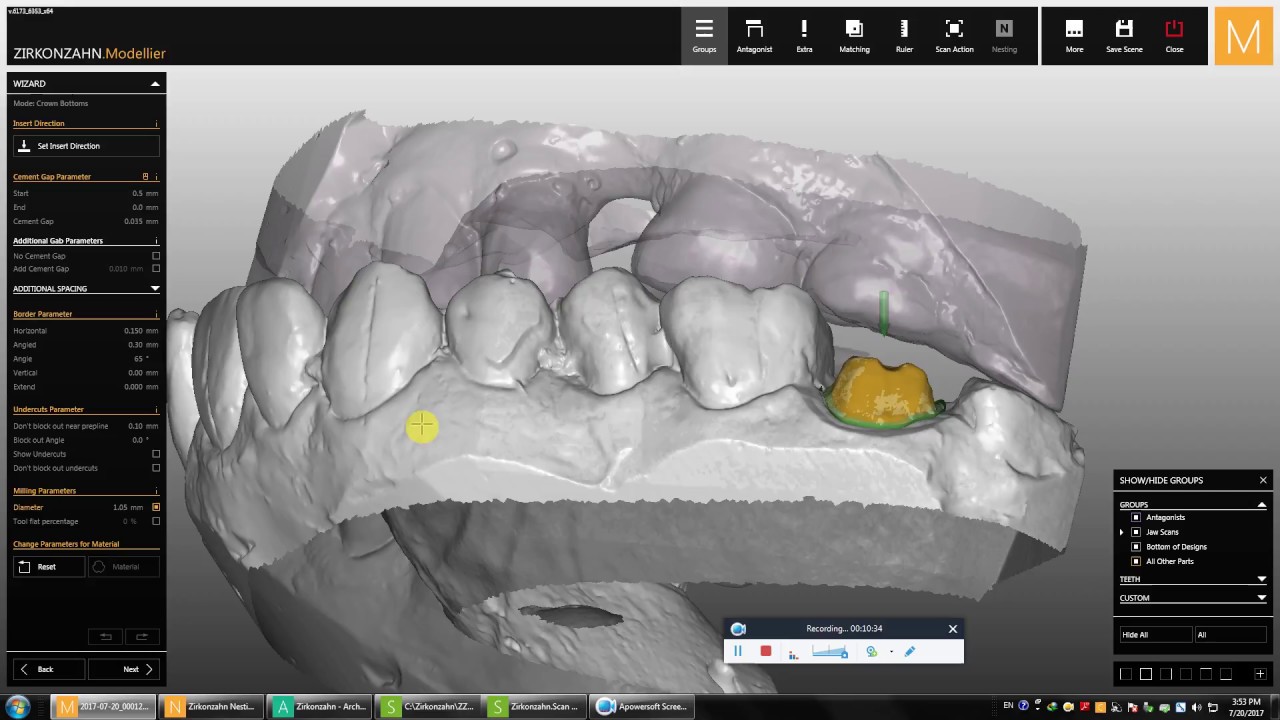Collapse the Wizard panel
1280x720 pixels.
(x=155, y=84)
